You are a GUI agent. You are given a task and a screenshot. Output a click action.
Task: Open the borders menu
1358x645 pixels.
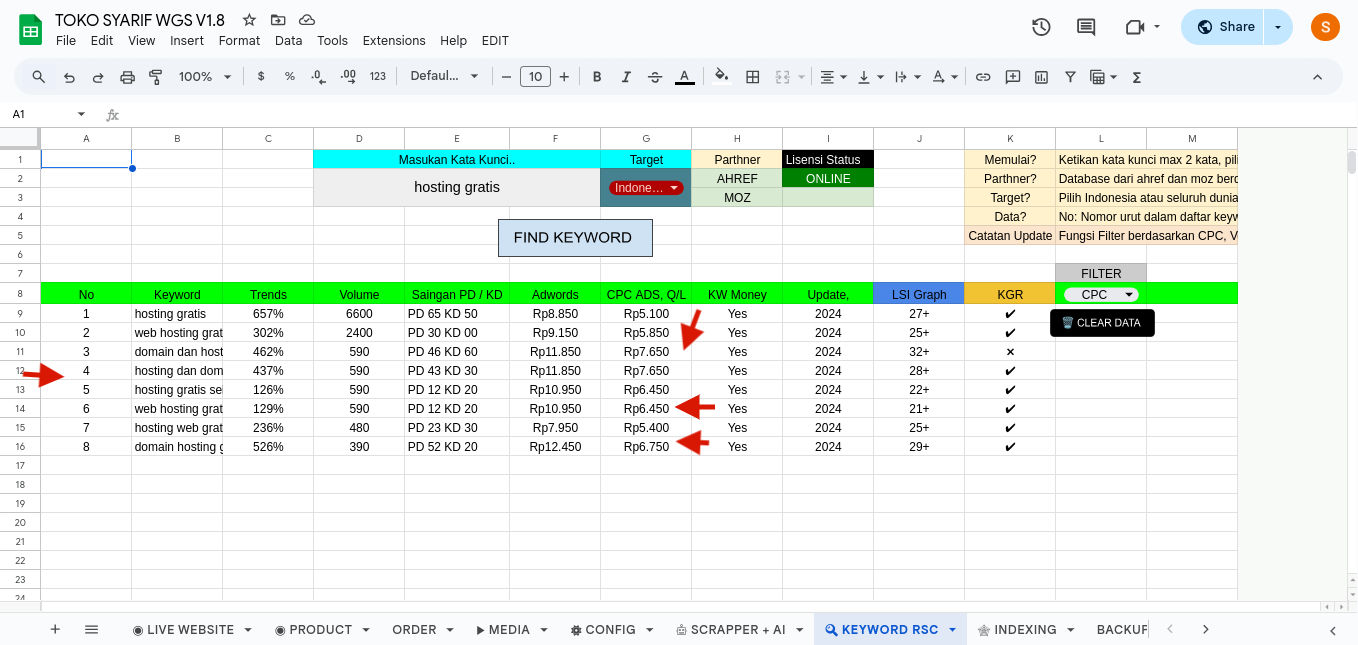click(x=753, y=76)
